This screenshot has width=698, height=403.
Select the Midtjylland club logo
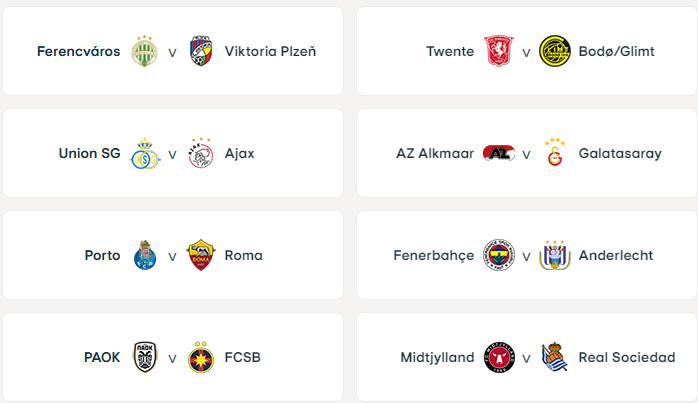click(x=498, y=358)
